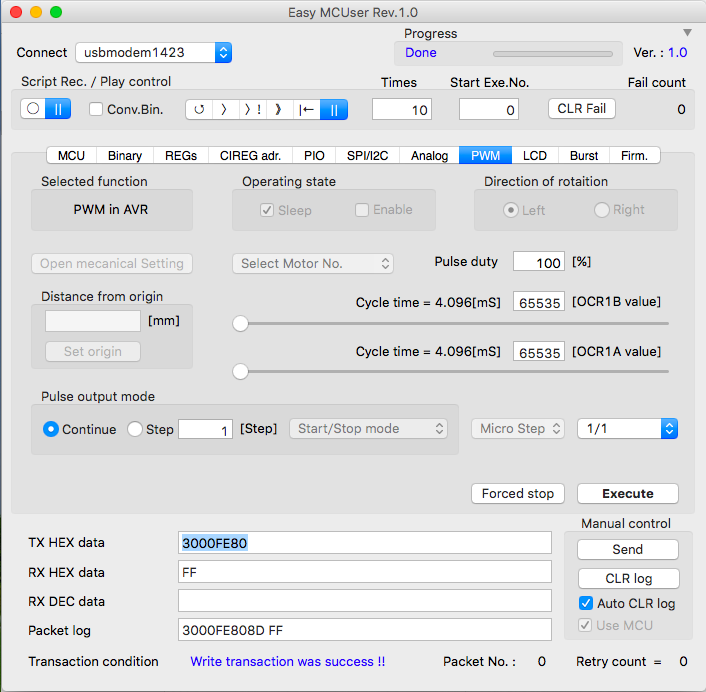Open the 1/1 step ratio dropdown
The width and height of the screenshot is (706, 692).
(627, 429)
